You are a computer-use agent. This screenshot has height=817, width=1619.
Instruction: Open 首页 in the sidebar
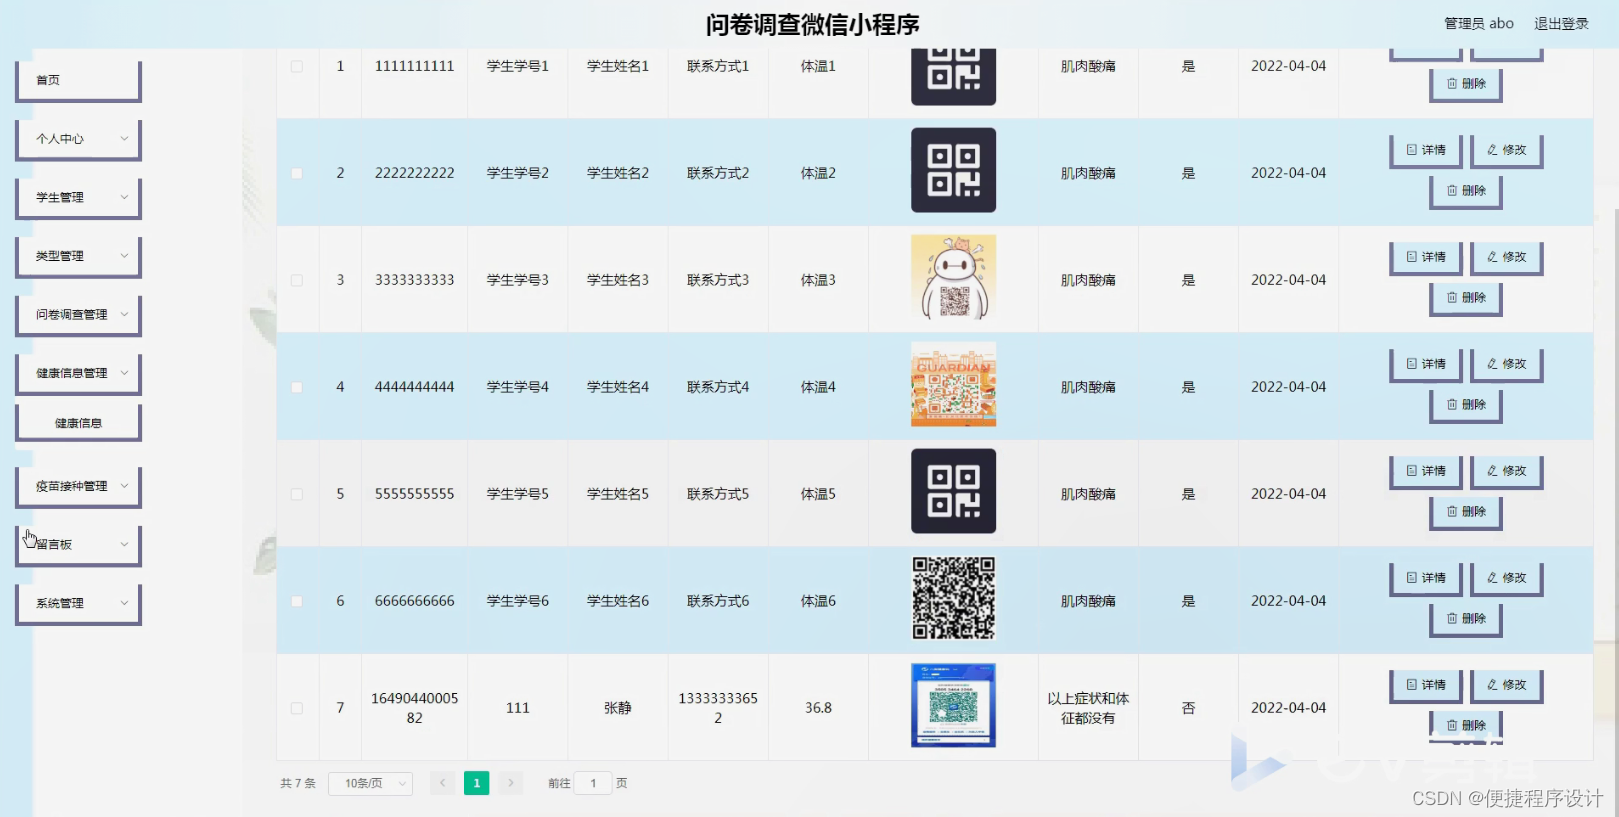78,80
